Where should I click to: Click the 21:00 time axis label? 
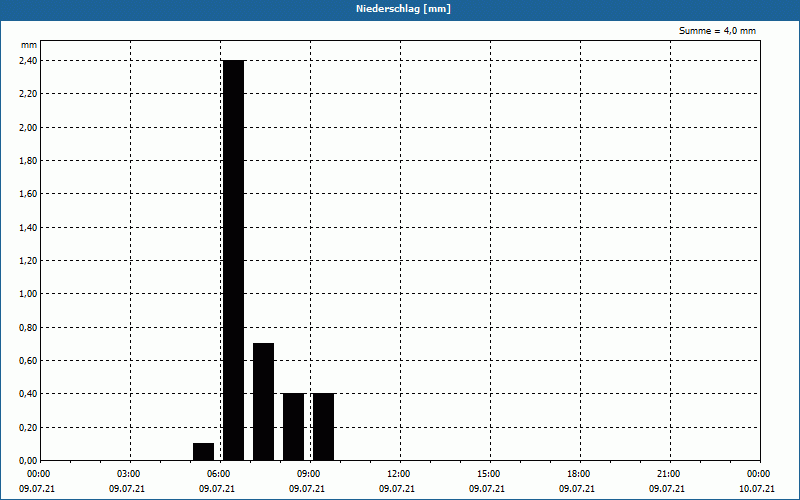coord(668,474)
